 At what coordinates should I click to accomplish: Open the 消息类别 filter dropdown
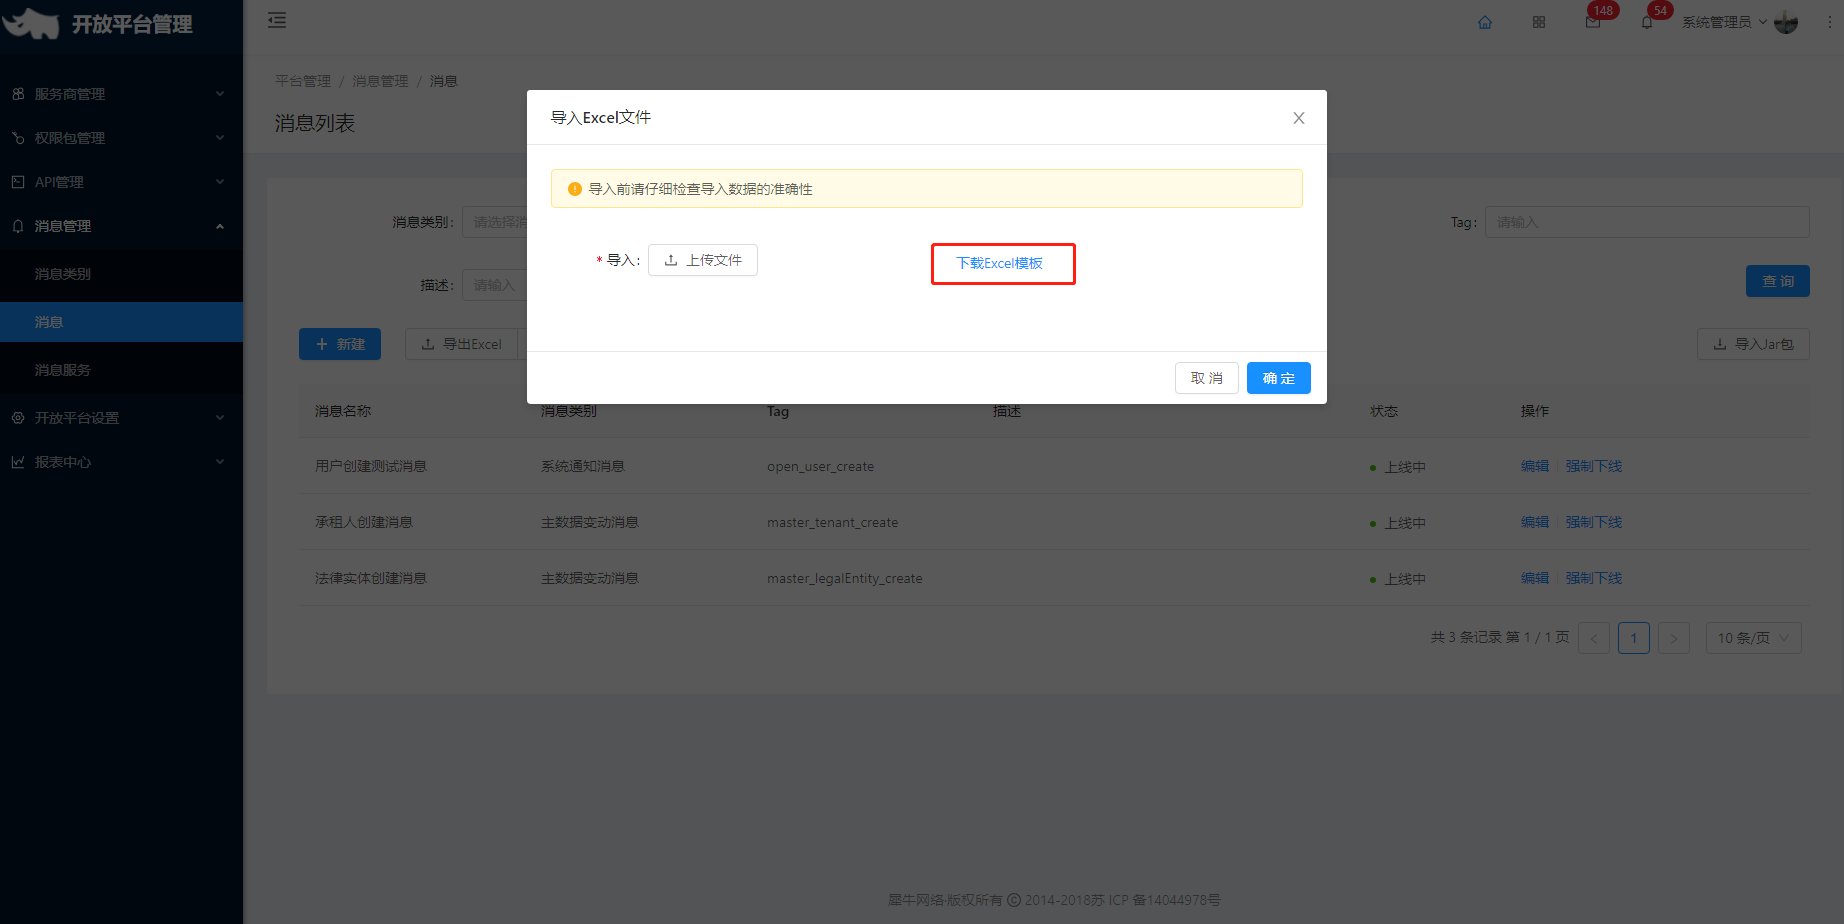click(x=494, y=222)
